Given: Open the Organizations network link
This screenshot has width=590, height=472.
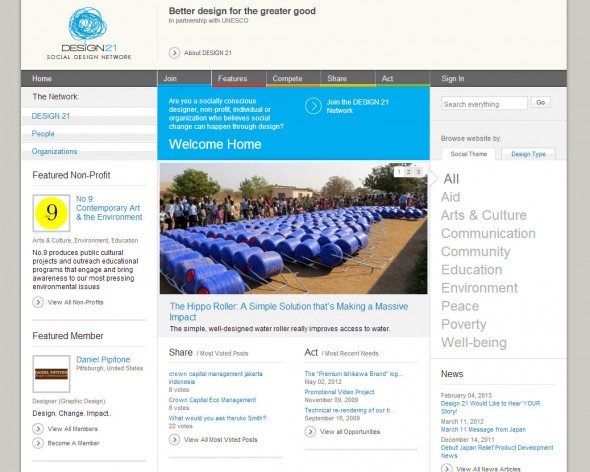Looking at the screenshot, I should (55, 151).
